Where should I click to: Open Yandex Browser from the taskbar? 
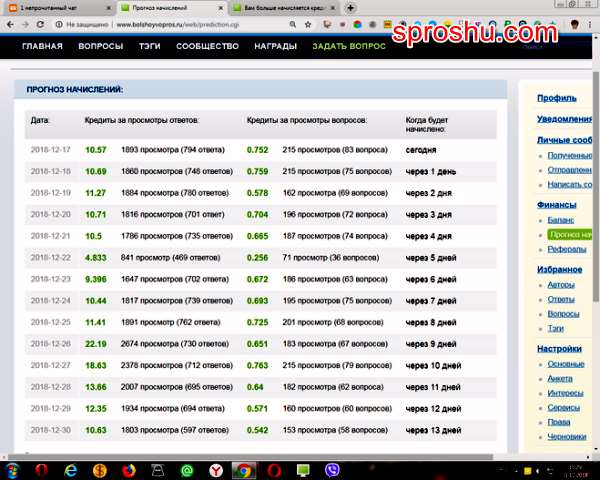coord(215,468)
